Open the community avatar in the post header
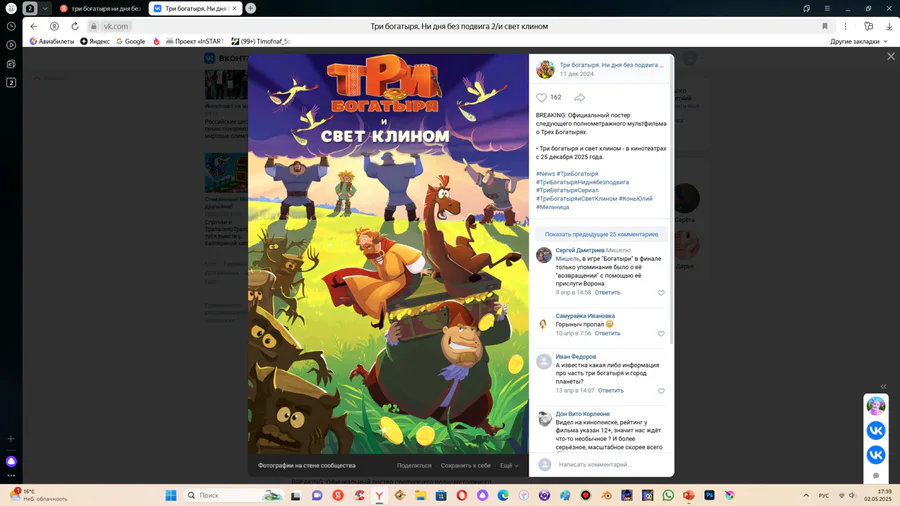900x506 pixels. (545, 69)
